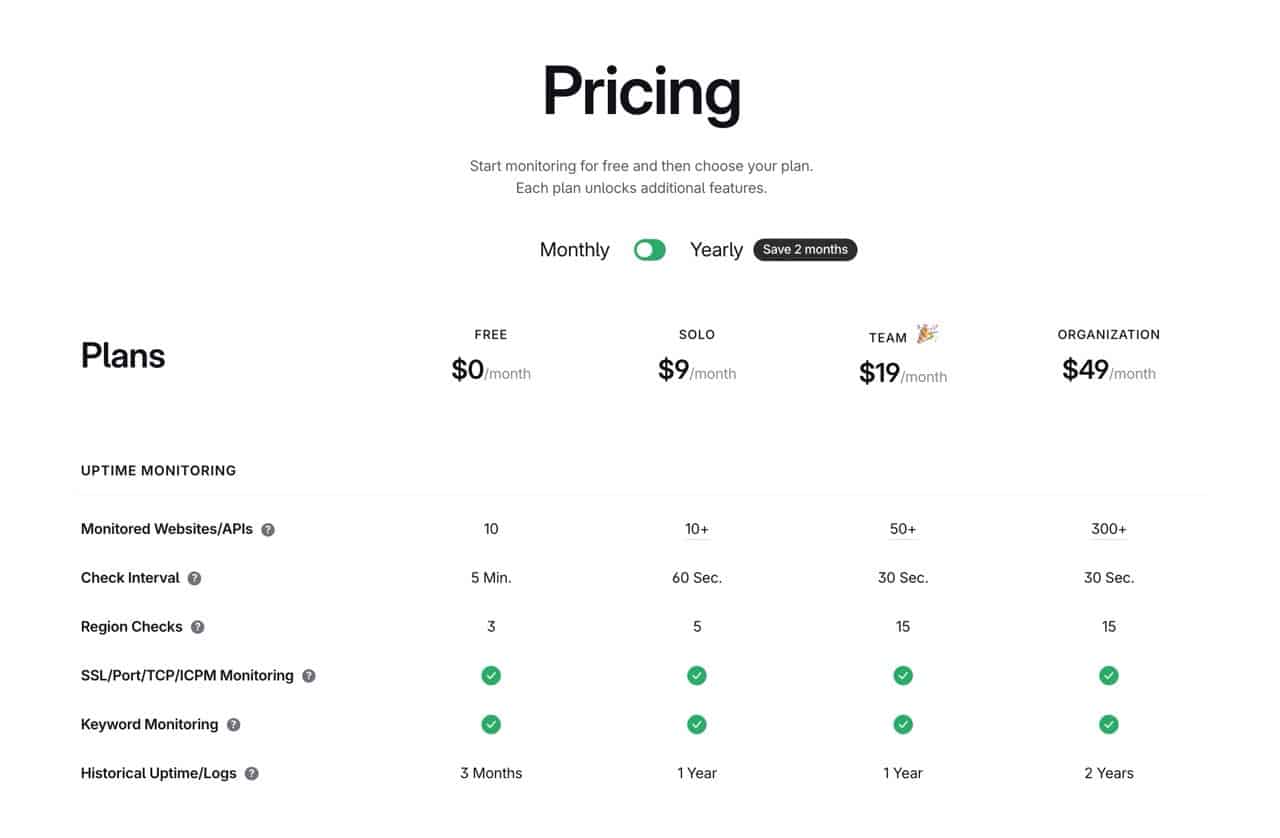This screenshot has height=838, width=1280.
Task: Toggle the Monthly/Yearly billing switch
Action: 649,250
